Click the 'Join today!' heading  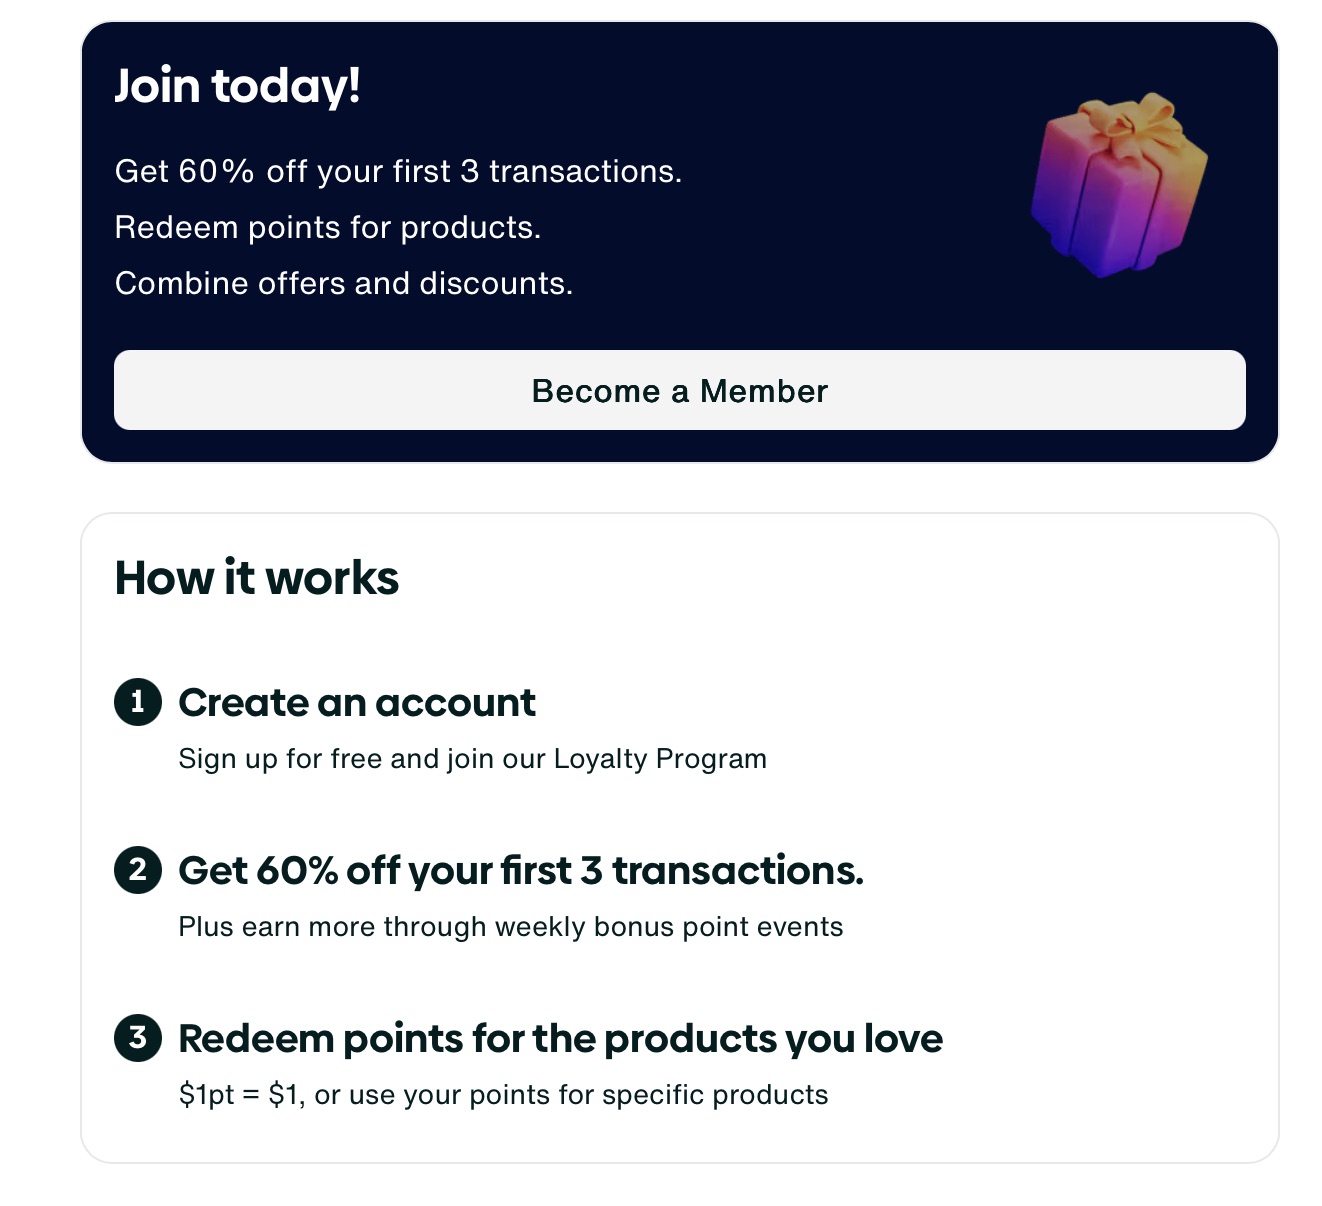tap(237, 85)
